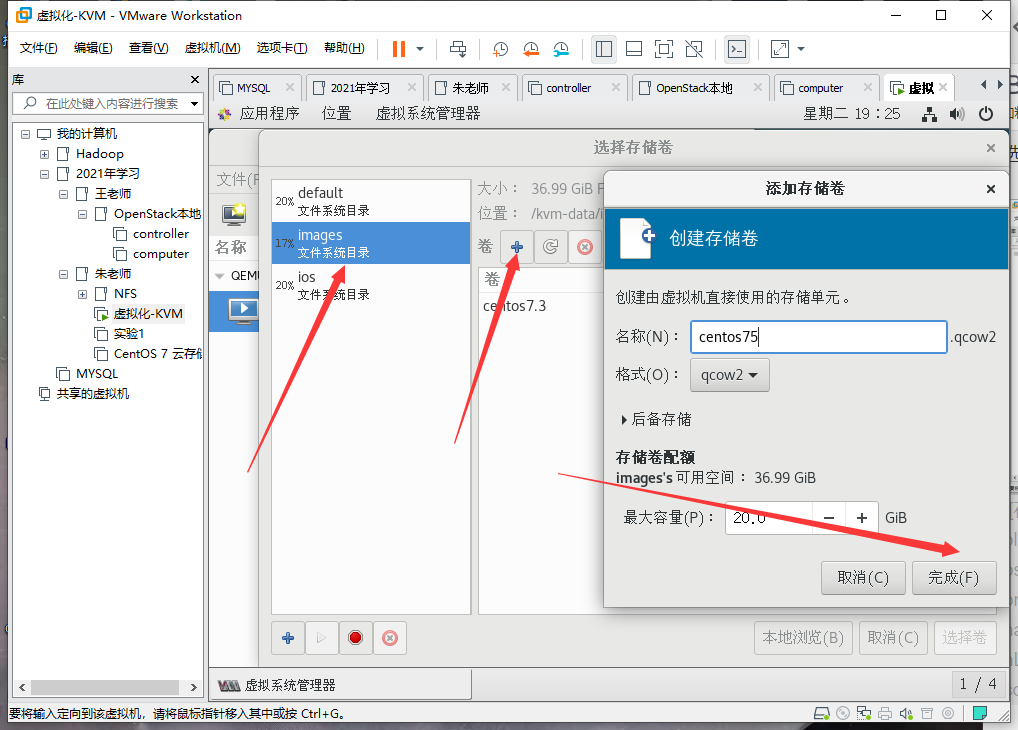Click the VMware pause virtual machine icon
Image resolution: width=1018 pixels, height=730 pixels.
[399, 49]
